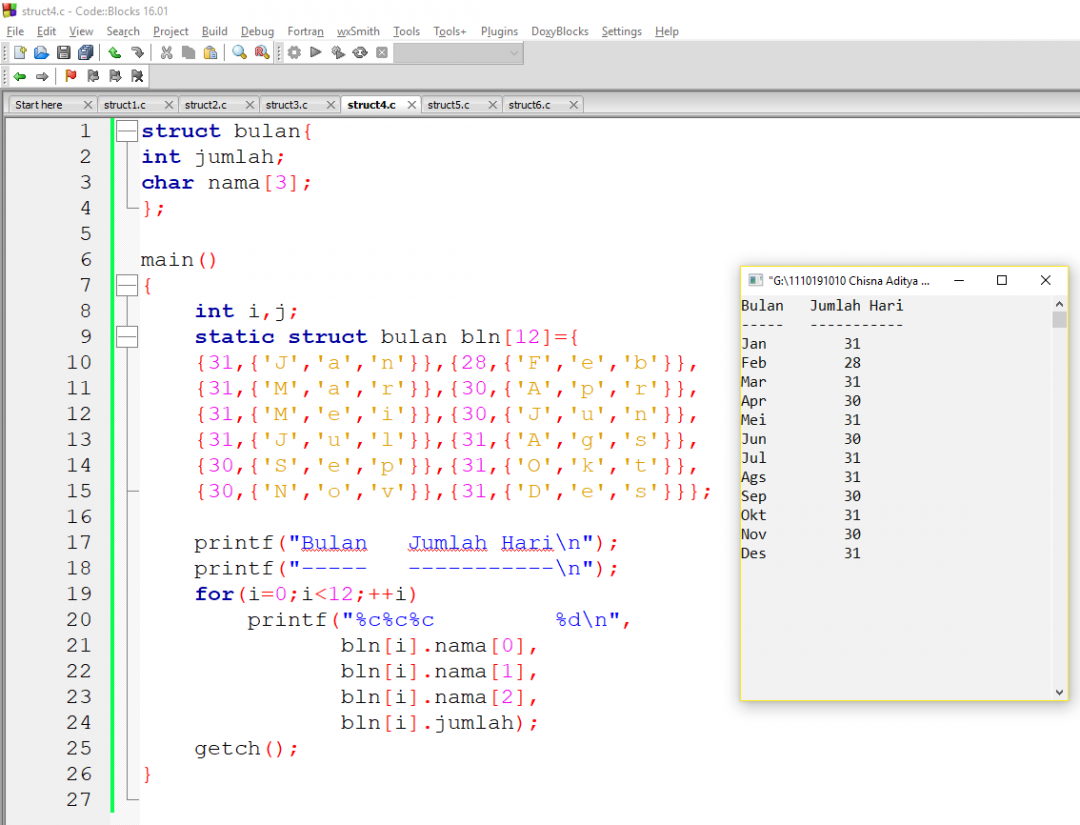Open the Search menu
This screenshot has width=1080, height=825.
(123, 31)
